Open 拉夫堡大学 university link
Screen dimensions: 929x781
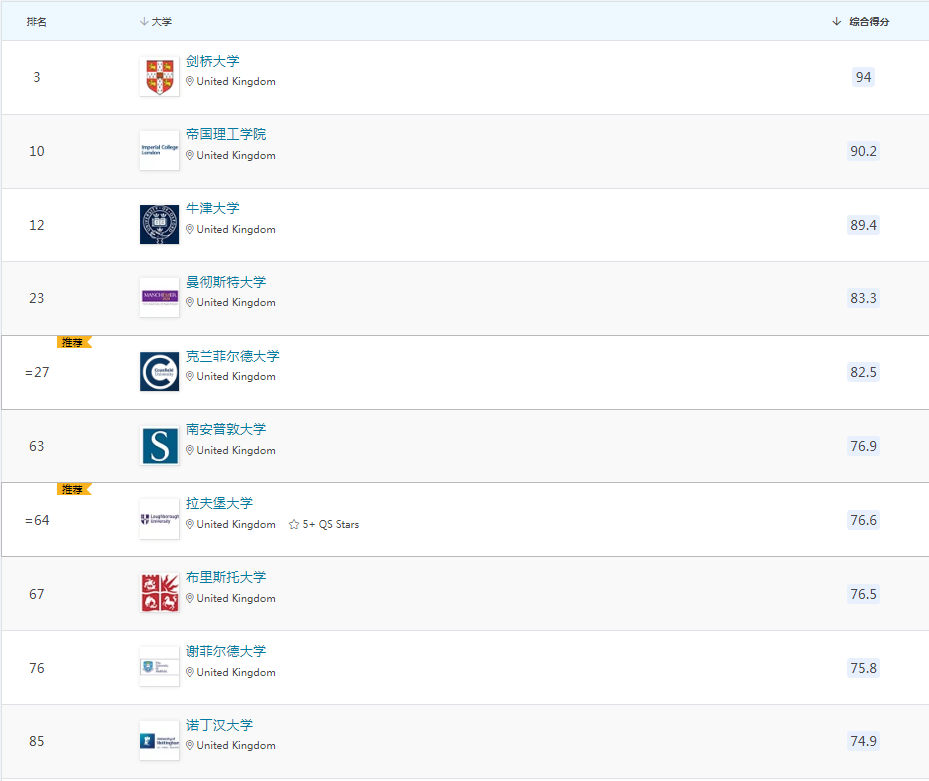click(x=219, y=503)
